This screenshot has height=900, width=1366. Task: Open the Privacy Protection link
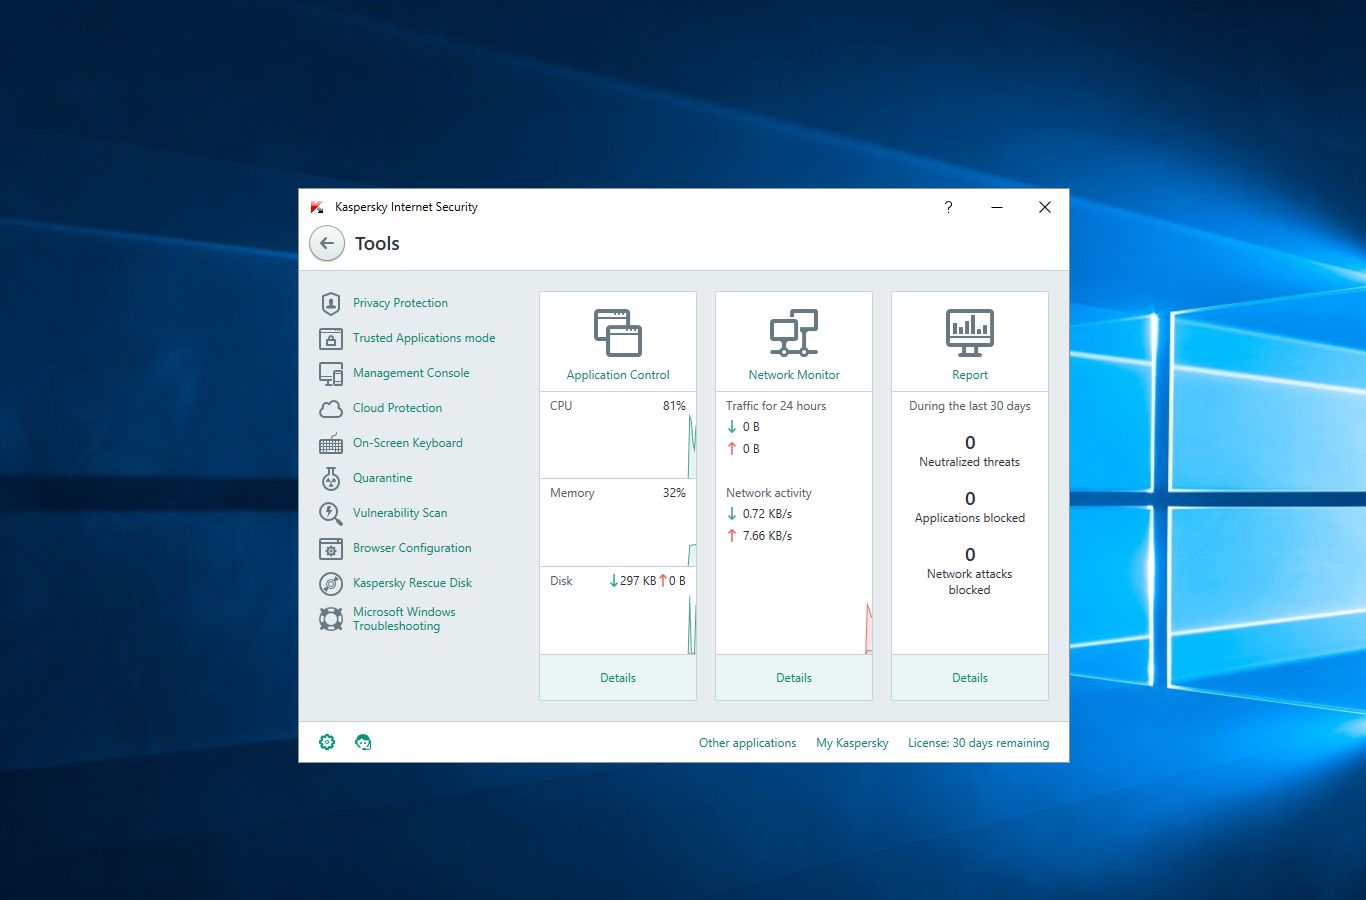pyautogui.click(x=400, y=303)
